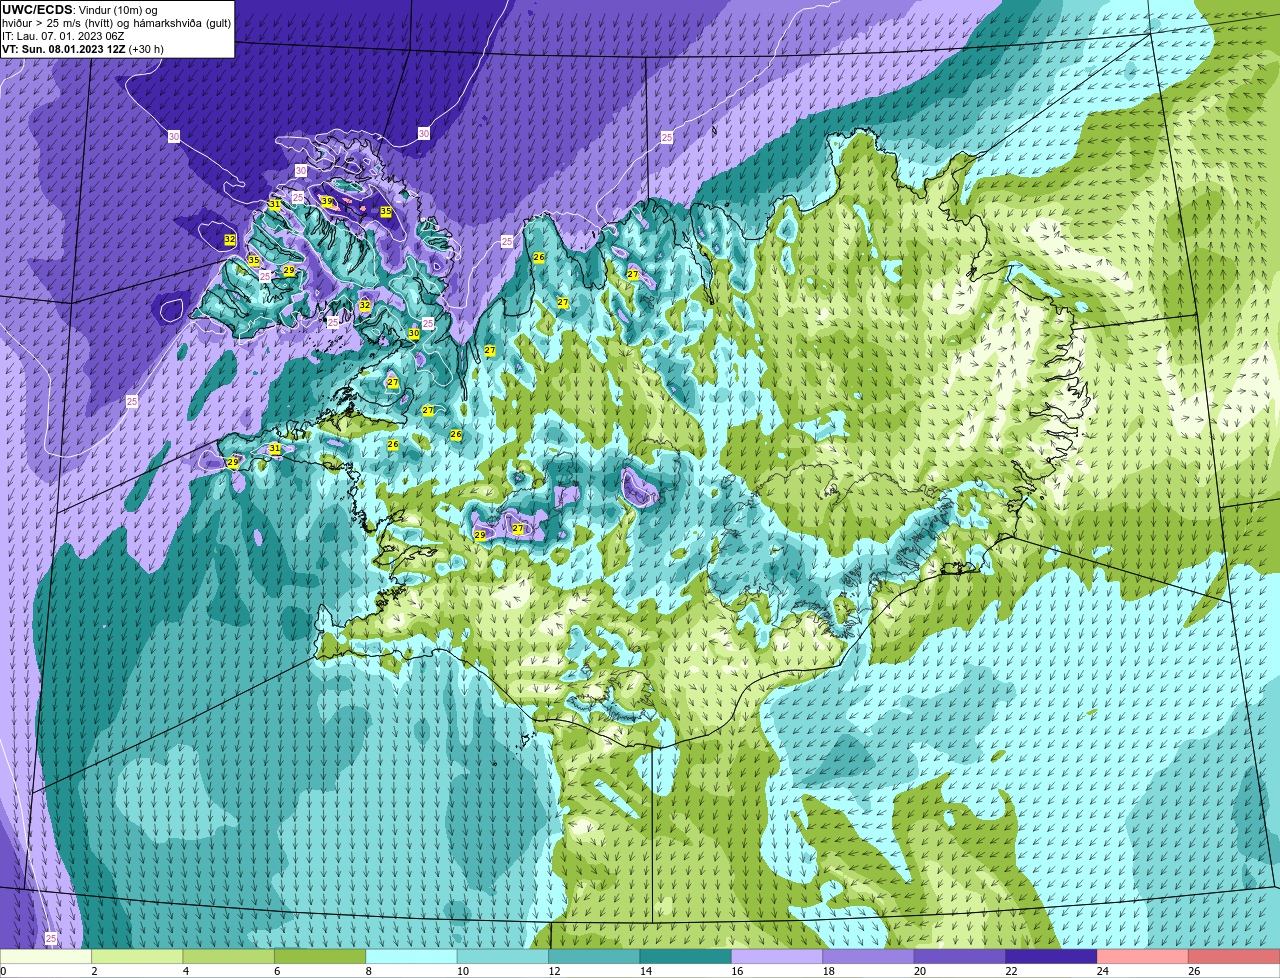
Task: Select the light turquoise 10–12 legend swatch
Action: pyautogui.click(x=503, y=956)
